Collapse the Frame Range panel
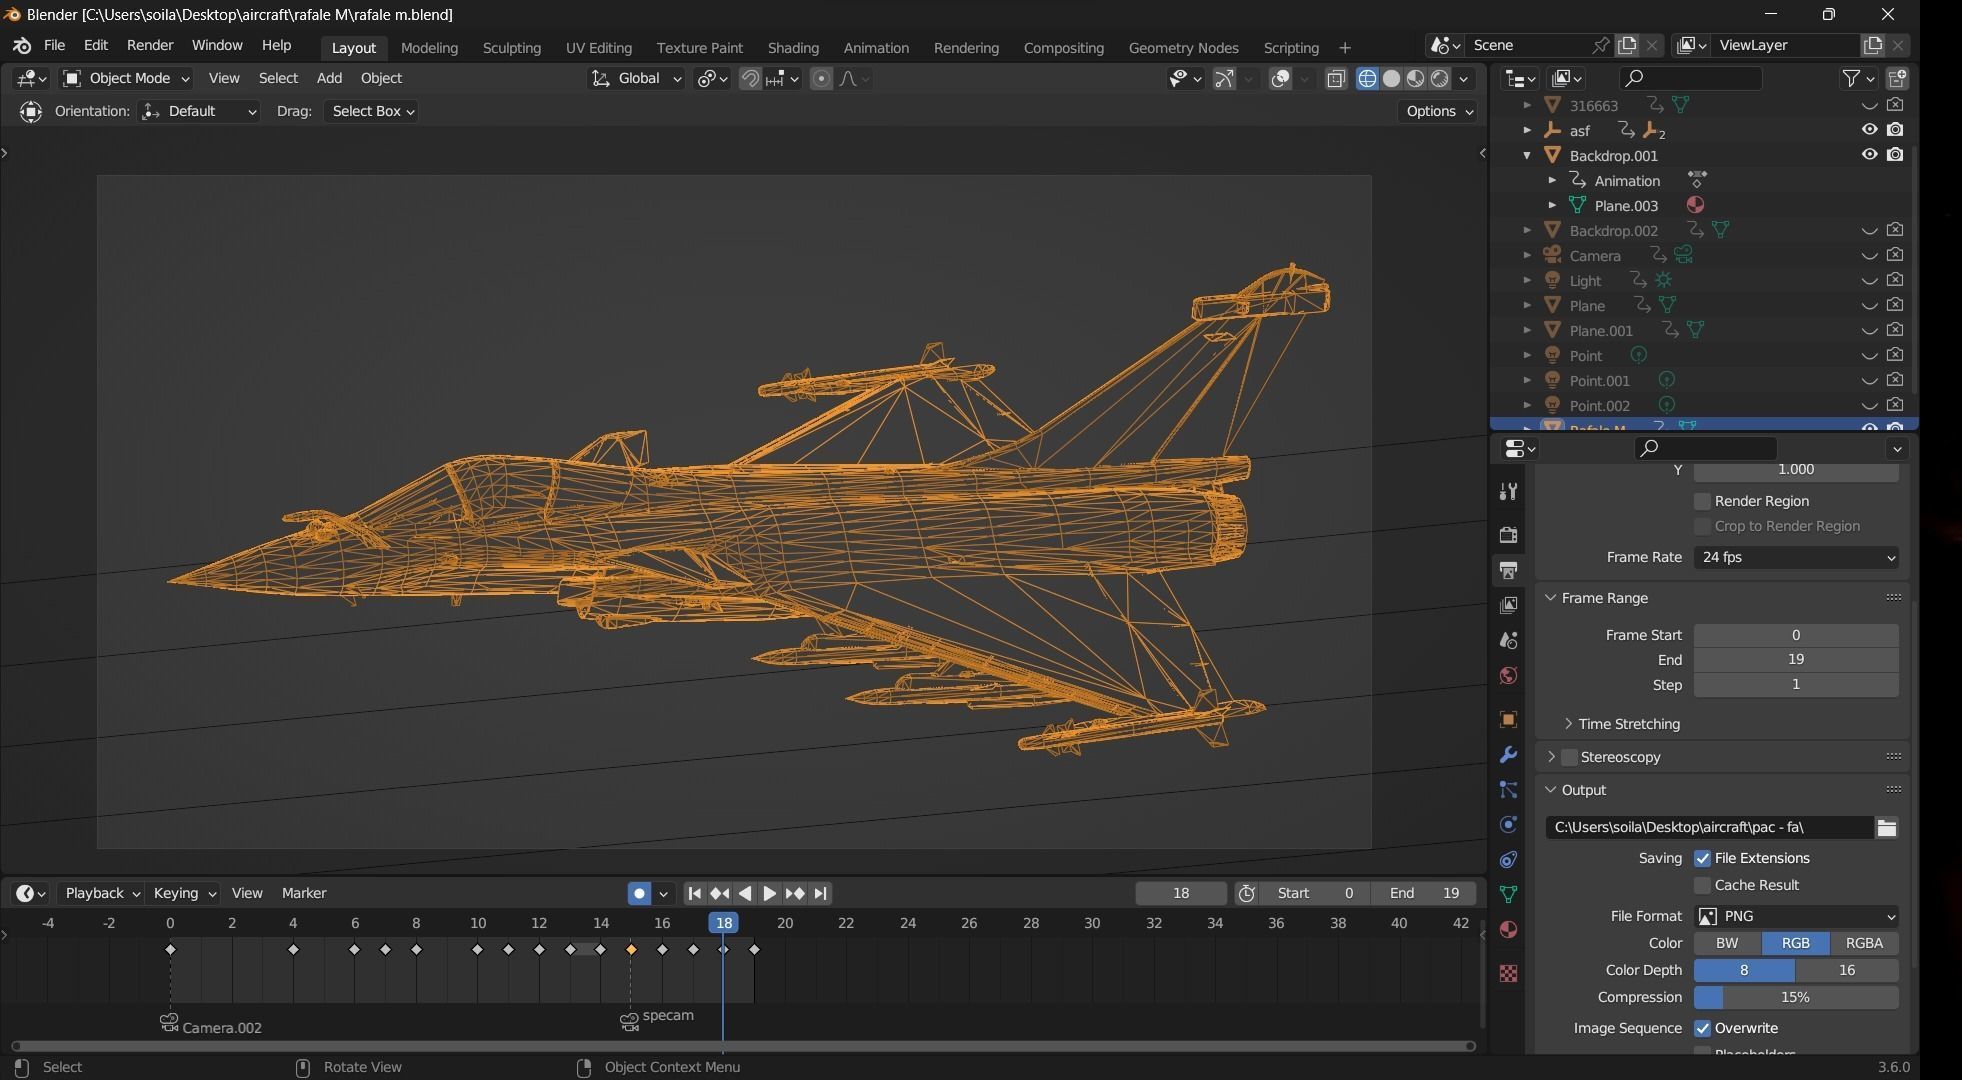The width and height of the screenshot is (1962, 1080). (1604, 599)
